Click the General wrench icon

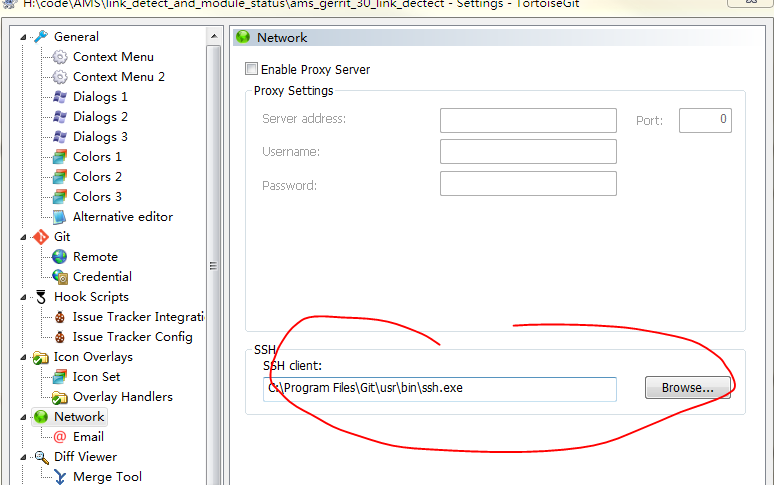coord(41,37)
